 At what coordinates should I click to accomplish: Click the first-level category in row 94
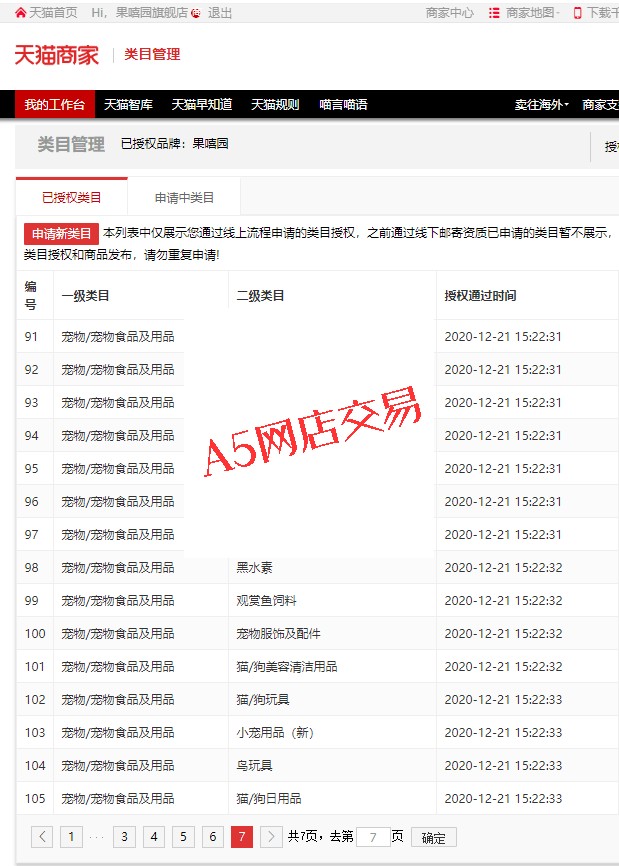tap(118, 435)
